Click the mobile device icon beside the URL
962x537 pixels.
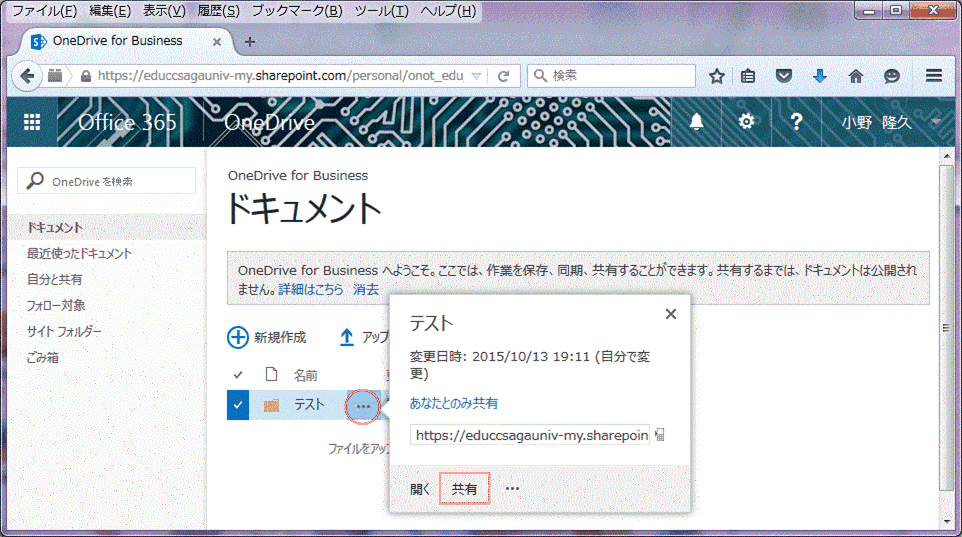tap(660, 435)
